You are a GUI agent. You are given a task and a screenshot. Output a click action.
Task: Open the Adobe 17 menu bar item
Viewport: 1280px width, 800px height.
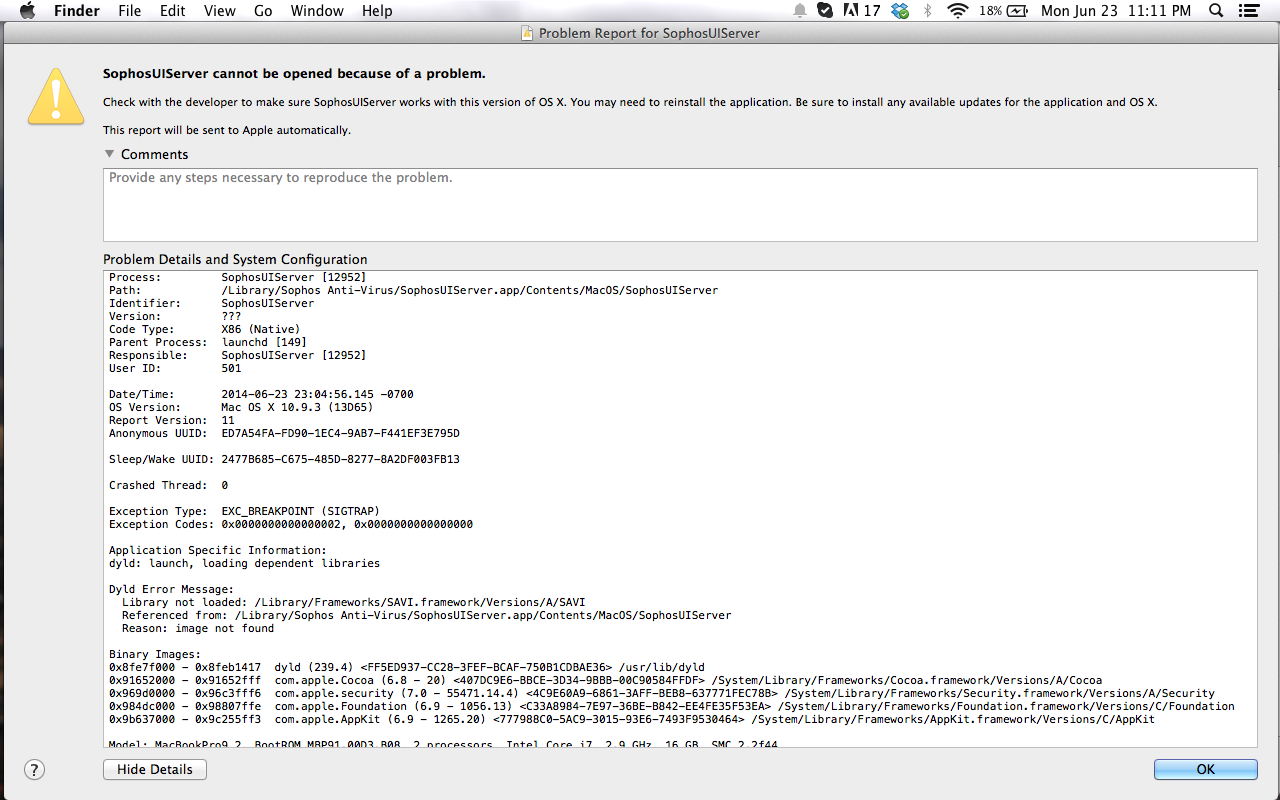tap(862, 11)
